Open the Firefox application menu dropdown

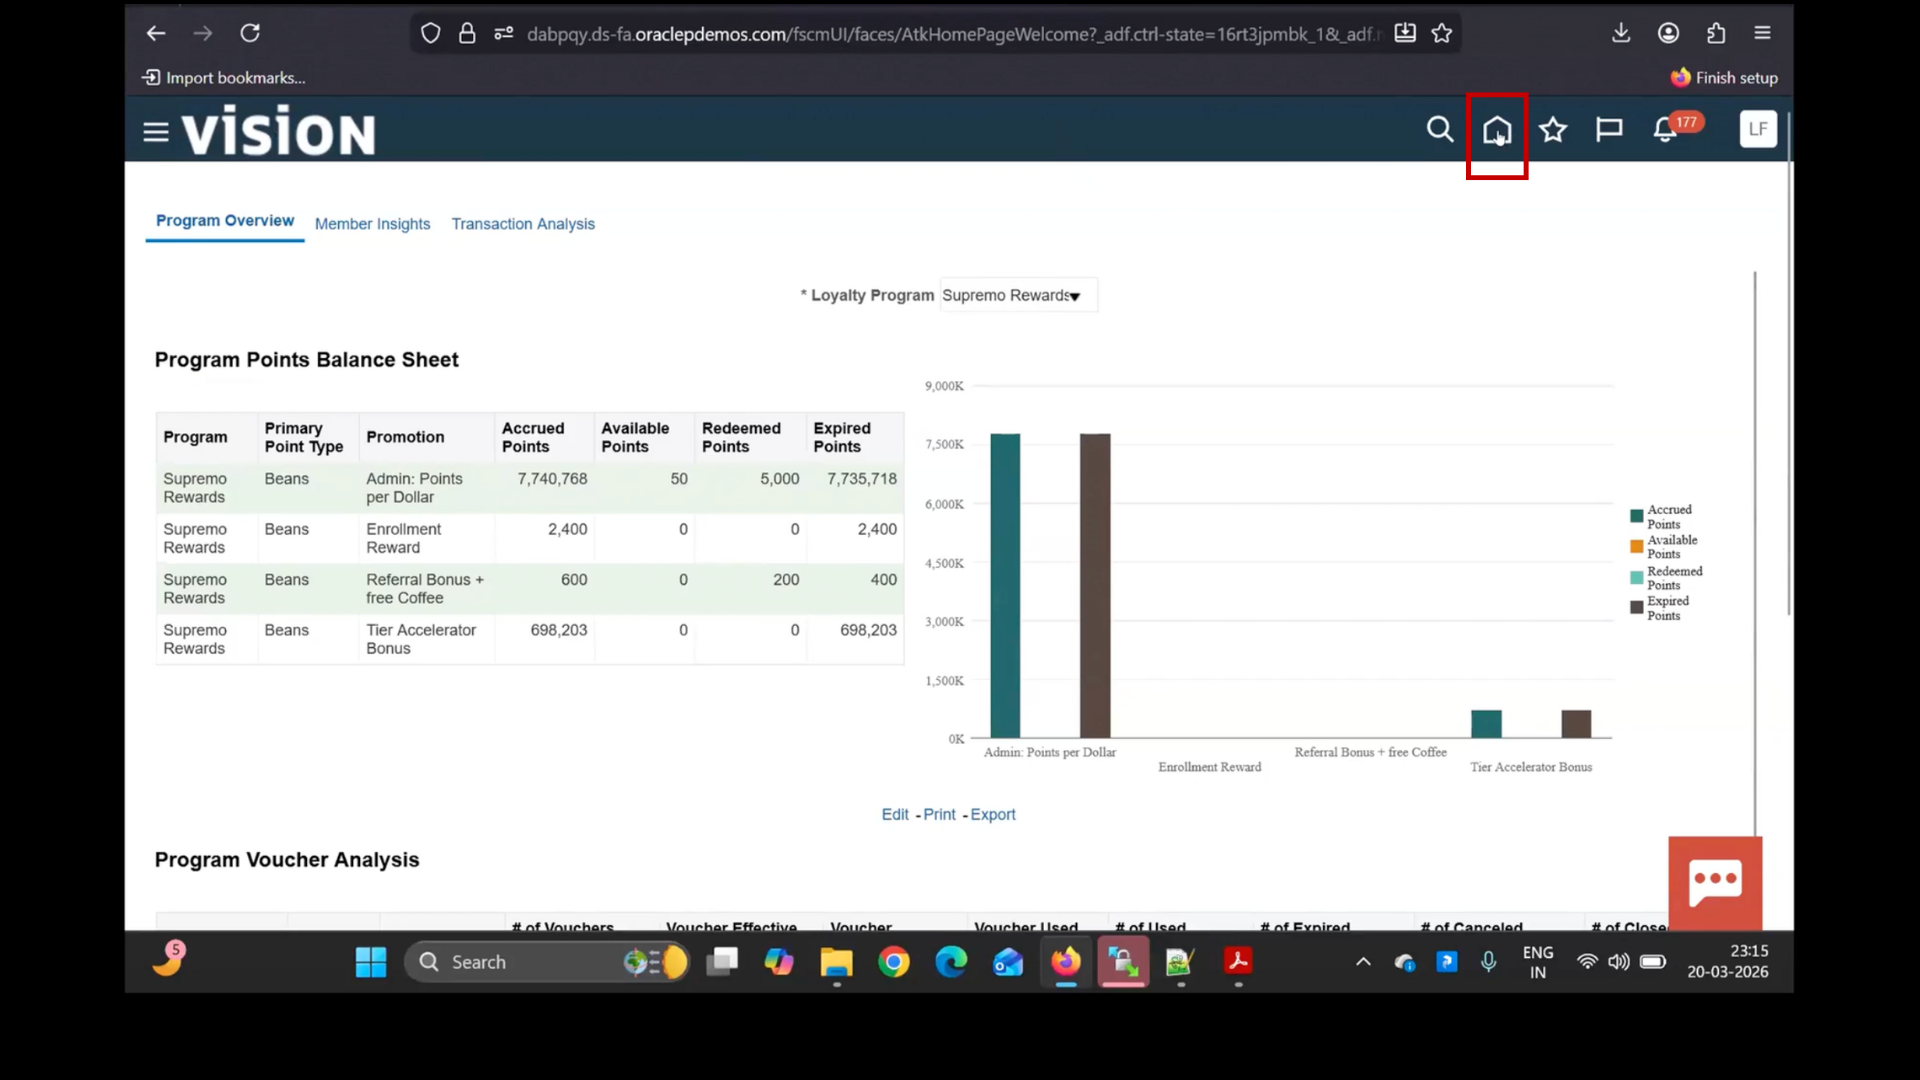pyautogui.click(x=1762, y=33)
